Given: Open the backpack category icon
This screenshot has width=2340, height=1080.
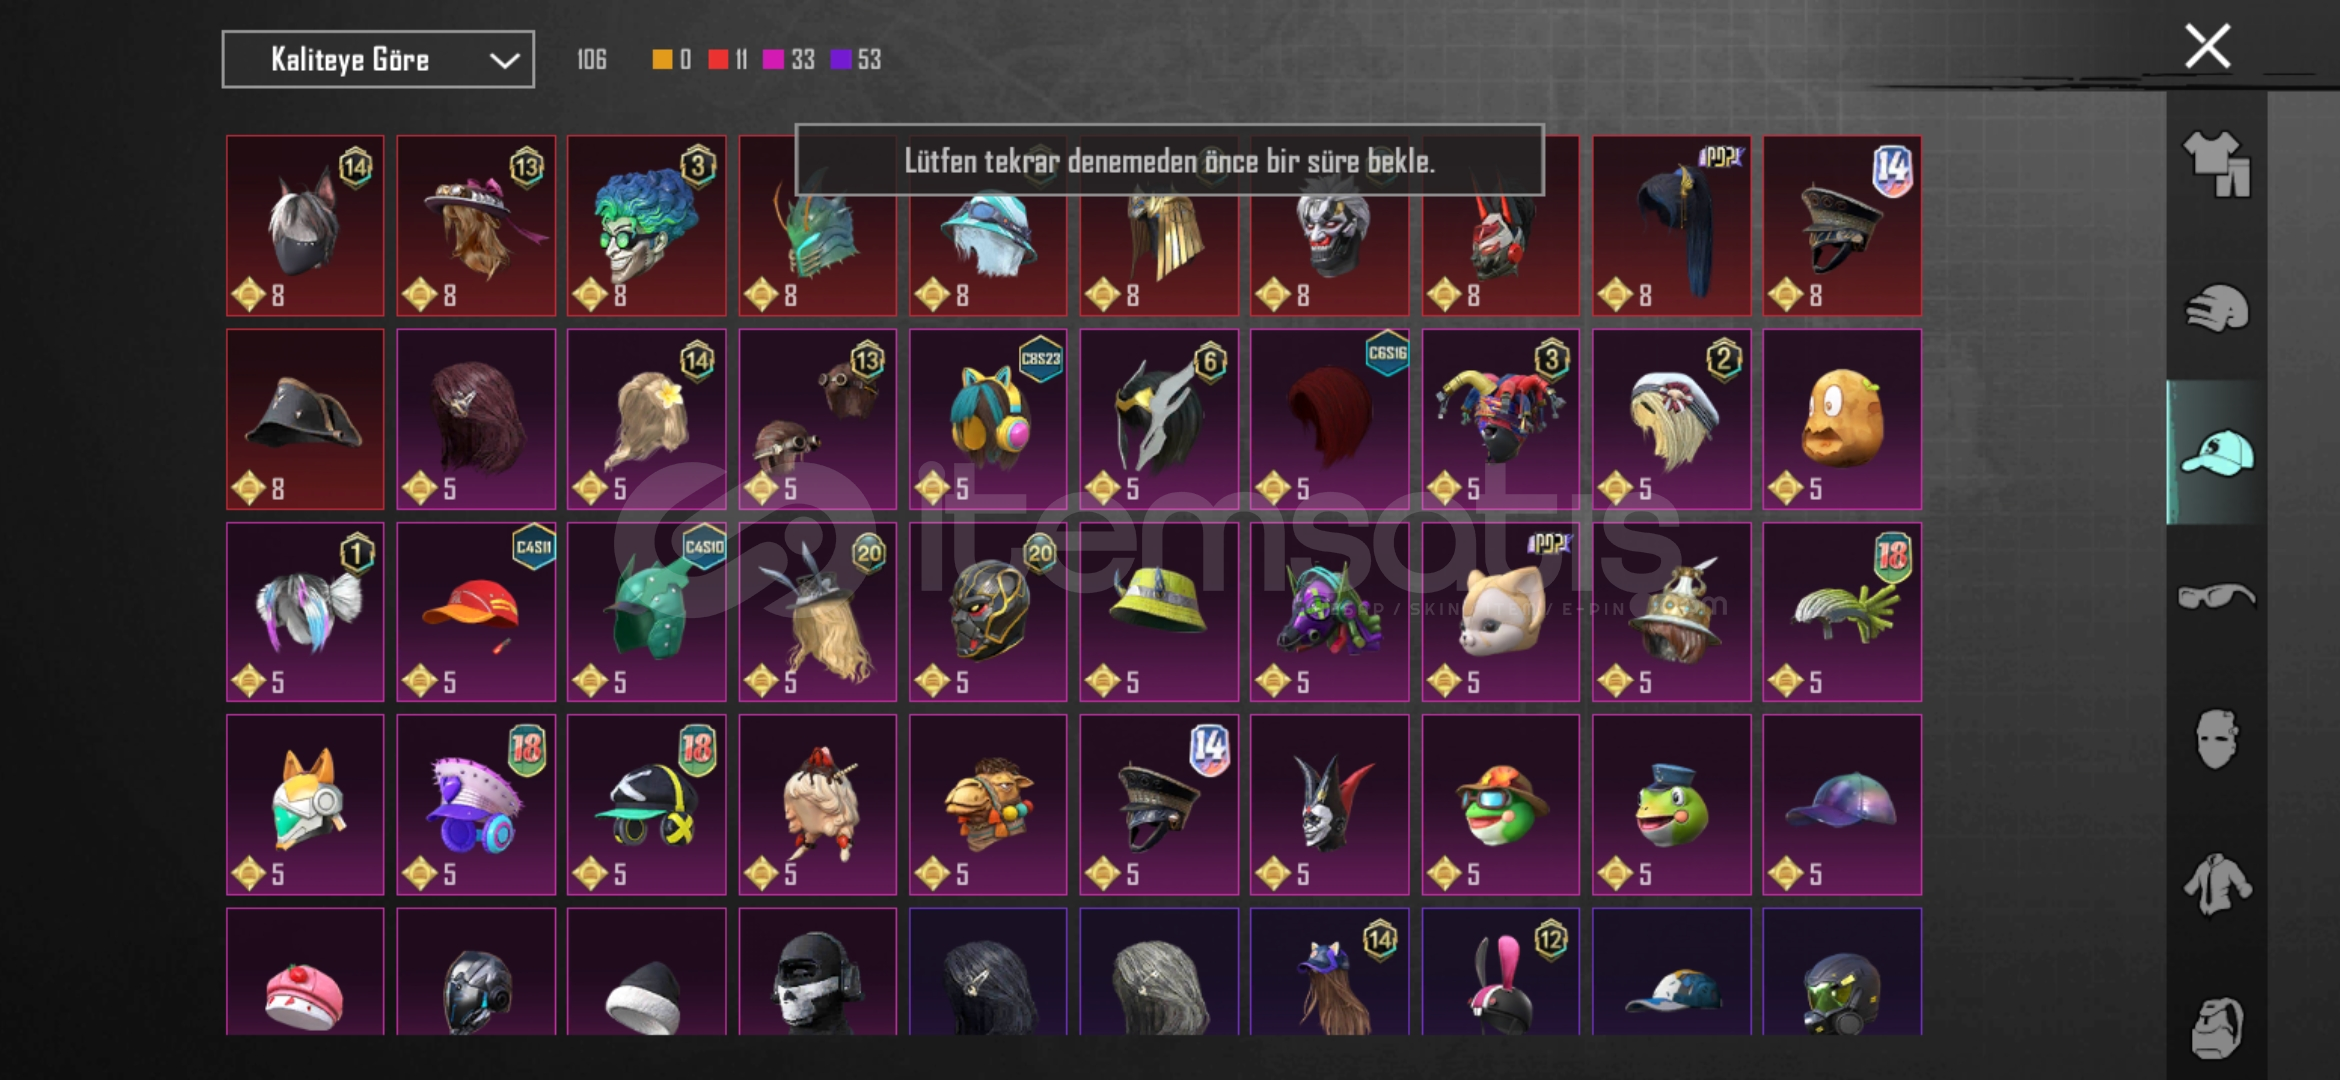Looking at the screenshot, I should point(2216,1028).
